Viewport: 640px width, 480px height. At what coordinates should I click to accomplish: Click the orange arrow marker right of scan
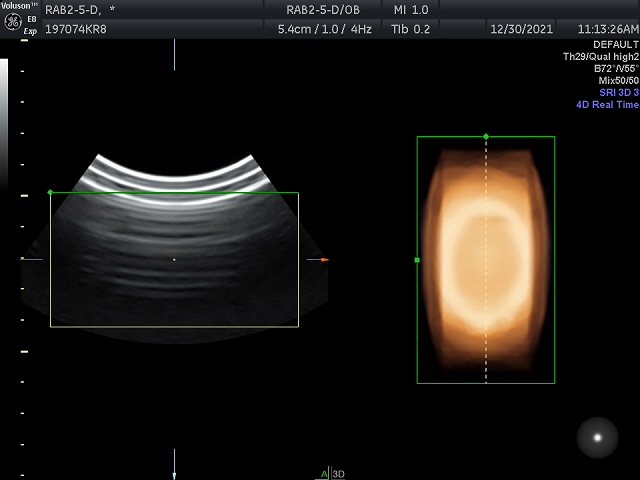323,260
